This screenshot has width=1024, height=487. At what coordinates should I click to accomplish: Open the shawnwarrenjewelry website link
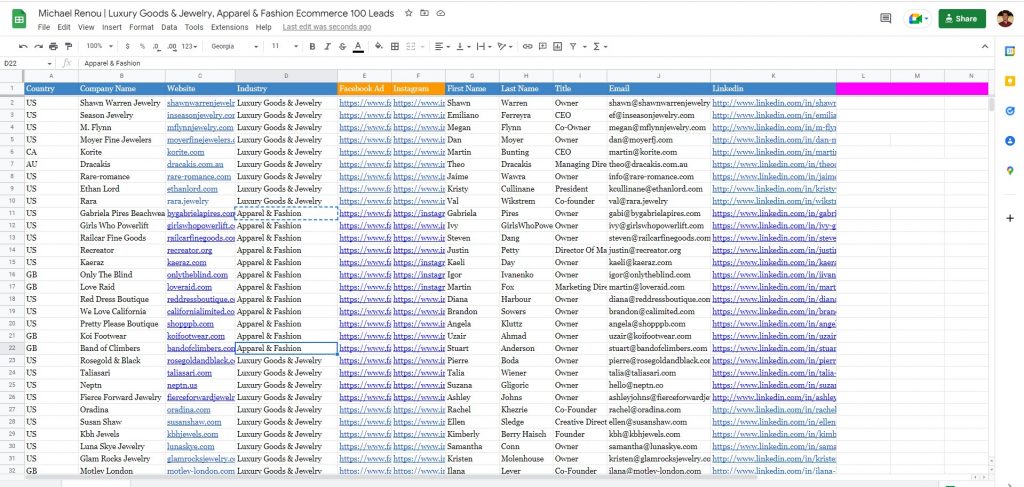point(200,102)
